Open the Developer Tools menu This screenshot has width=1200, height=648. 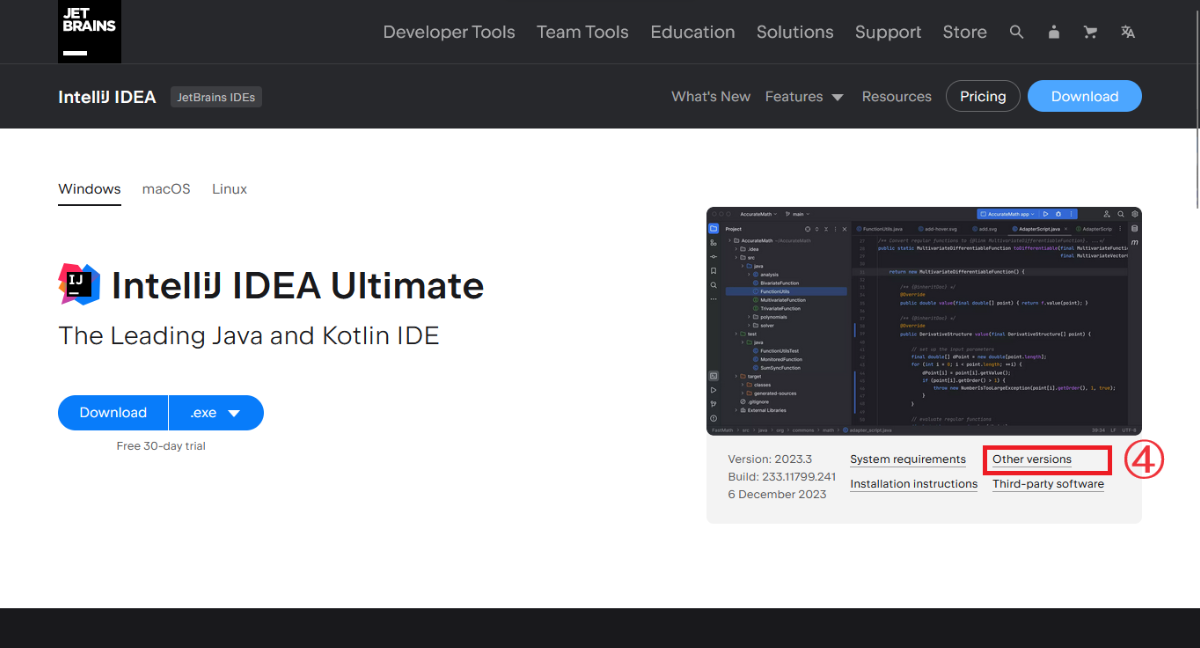click(449, 32)
